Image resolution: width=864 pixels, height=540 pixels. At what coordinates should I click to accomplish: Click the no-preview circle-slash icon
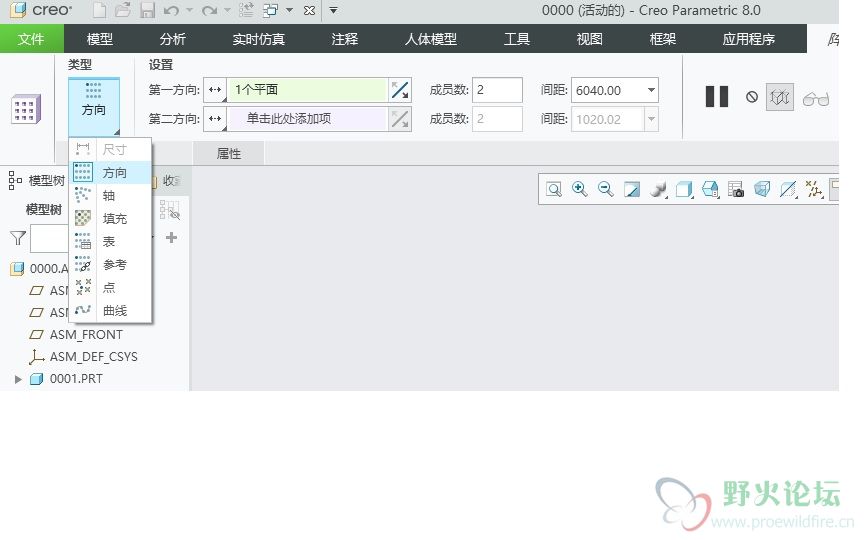tap(752, 97)
